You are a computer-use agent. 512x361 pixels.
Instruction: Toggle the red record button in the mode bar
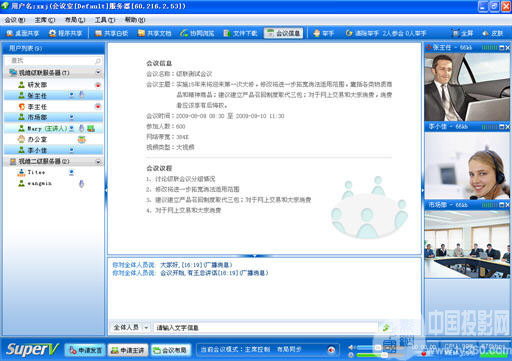coord(331,350)
